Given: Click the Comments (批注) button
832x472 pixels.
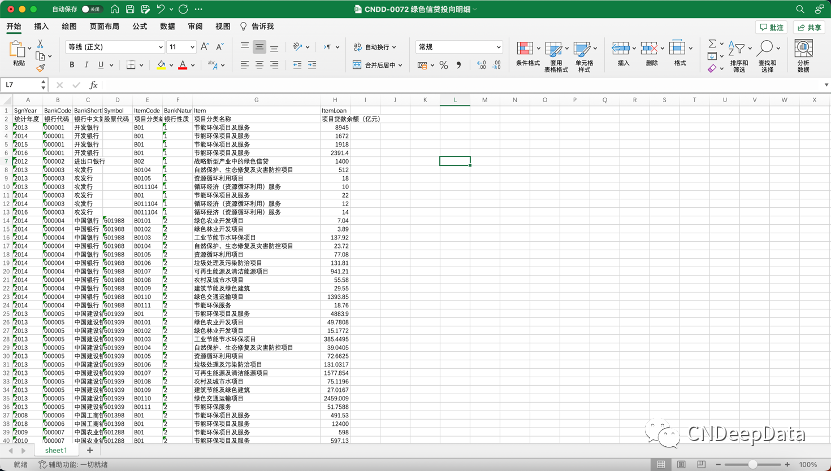Looking at the screenshot, I should pyautogui.click(x=772, y=28).
